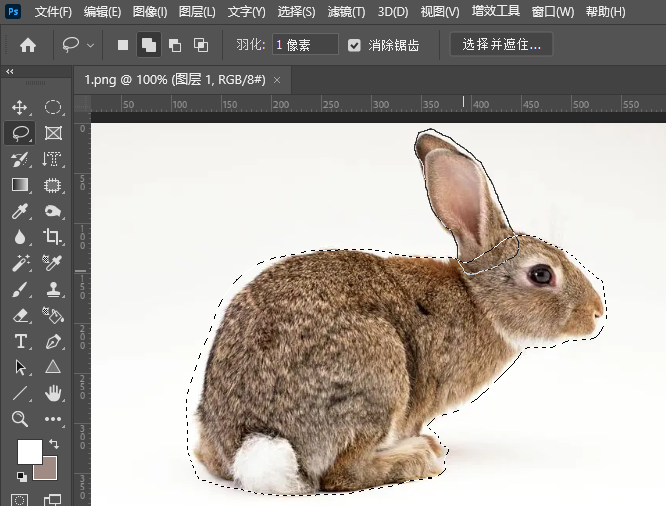The height and width of the screenshot is (506, 666).
Task: Select the Pen tool
Action: point(53,341)
